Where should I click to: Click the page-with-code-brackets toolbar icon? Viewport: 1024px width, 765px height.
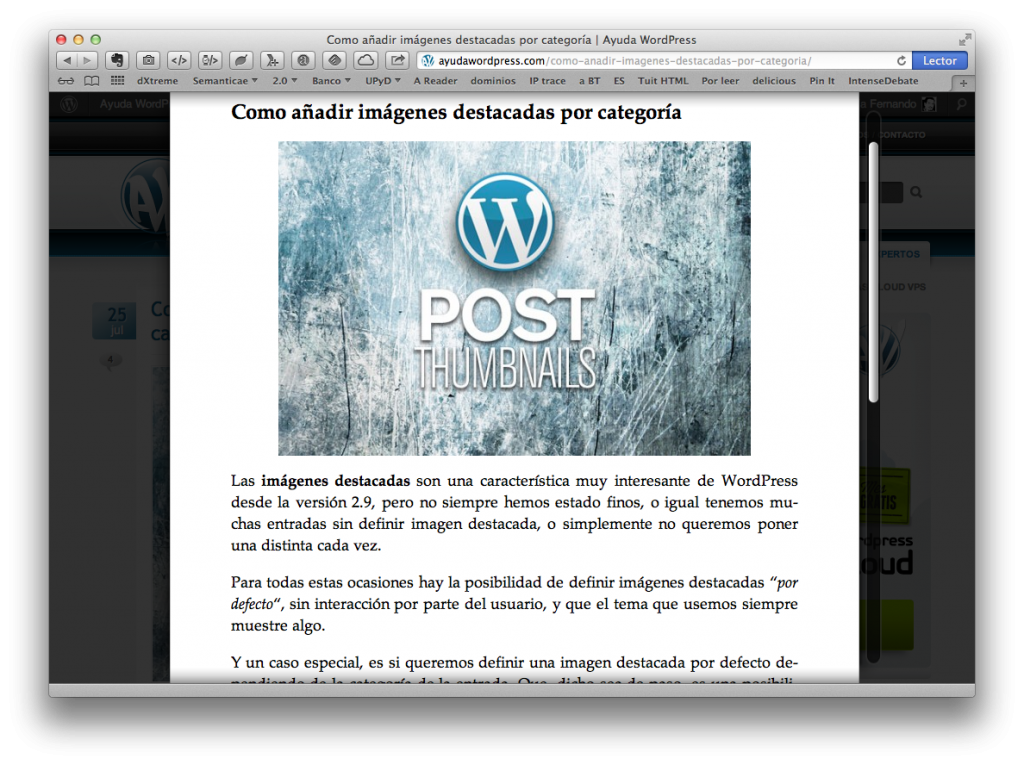[210, 61]
